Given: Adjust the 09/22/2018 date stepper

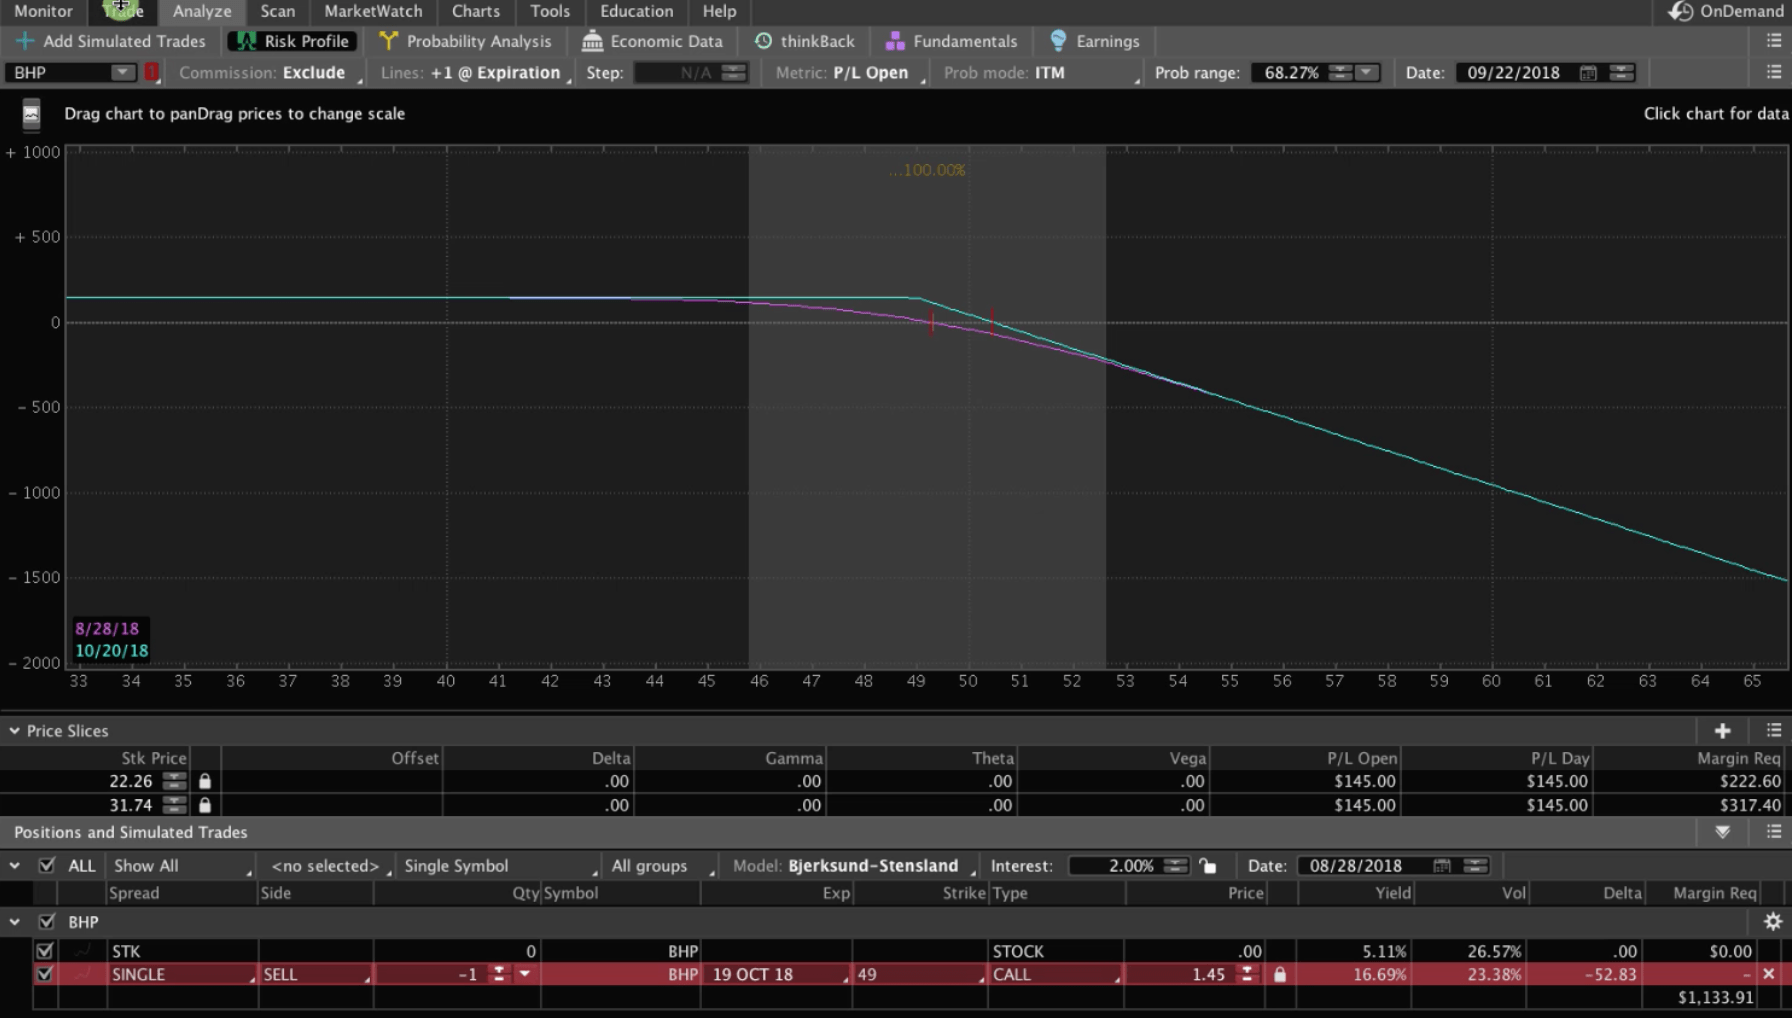Looking at the screenshot, I should click(x=1622, y=72).
